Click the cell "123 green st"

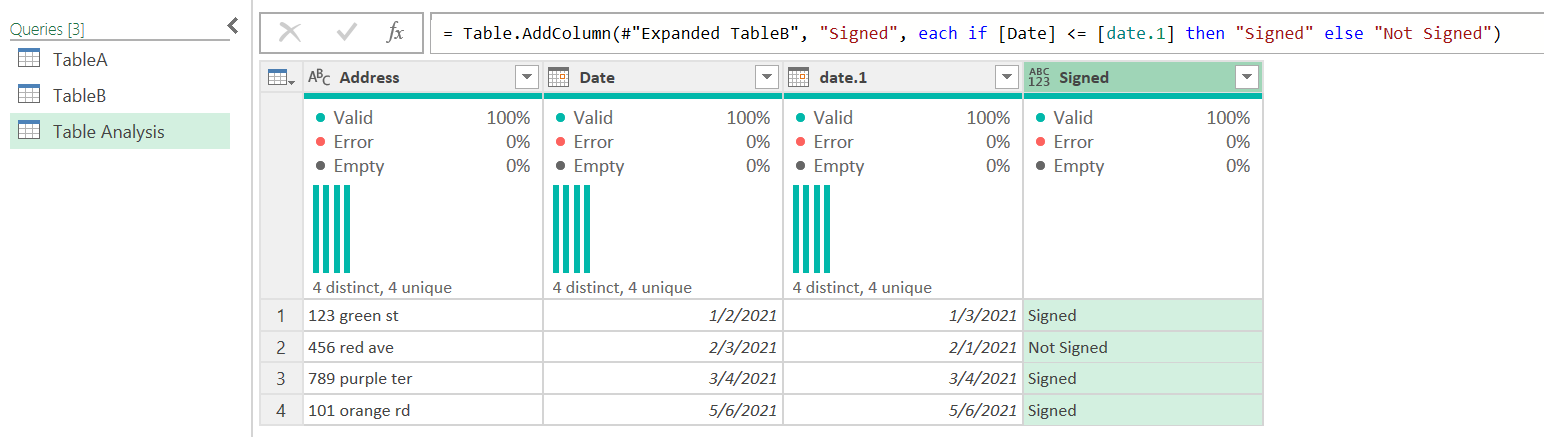(x=423, y=315)
